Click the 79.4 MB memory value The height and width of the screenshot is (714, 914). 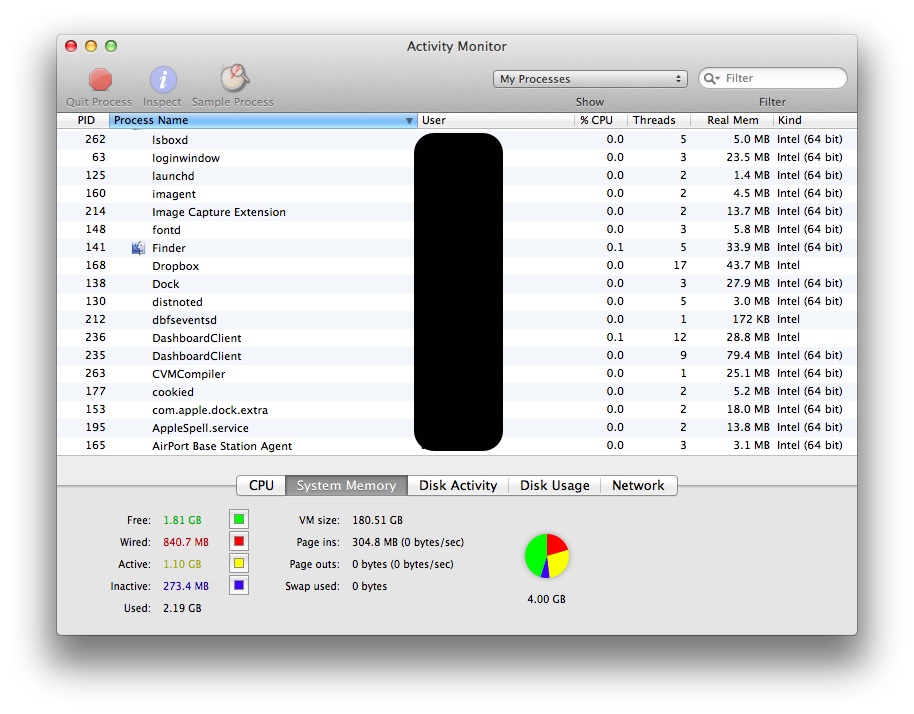coord(748,355)
